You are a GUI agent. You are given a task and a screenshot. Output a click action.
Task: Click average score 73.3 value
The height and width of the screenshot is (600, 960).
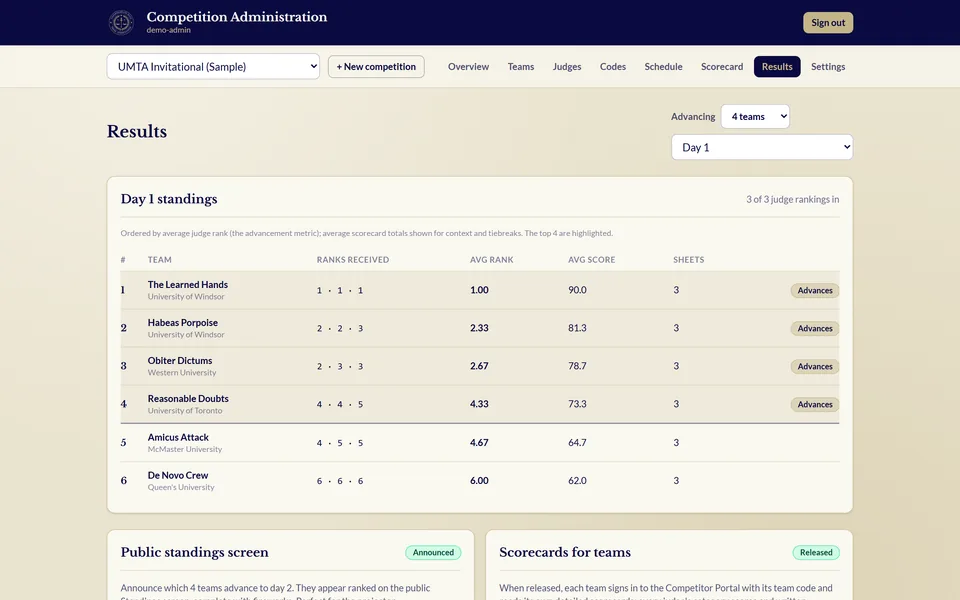pyautogui.click(x=577, y=404)
